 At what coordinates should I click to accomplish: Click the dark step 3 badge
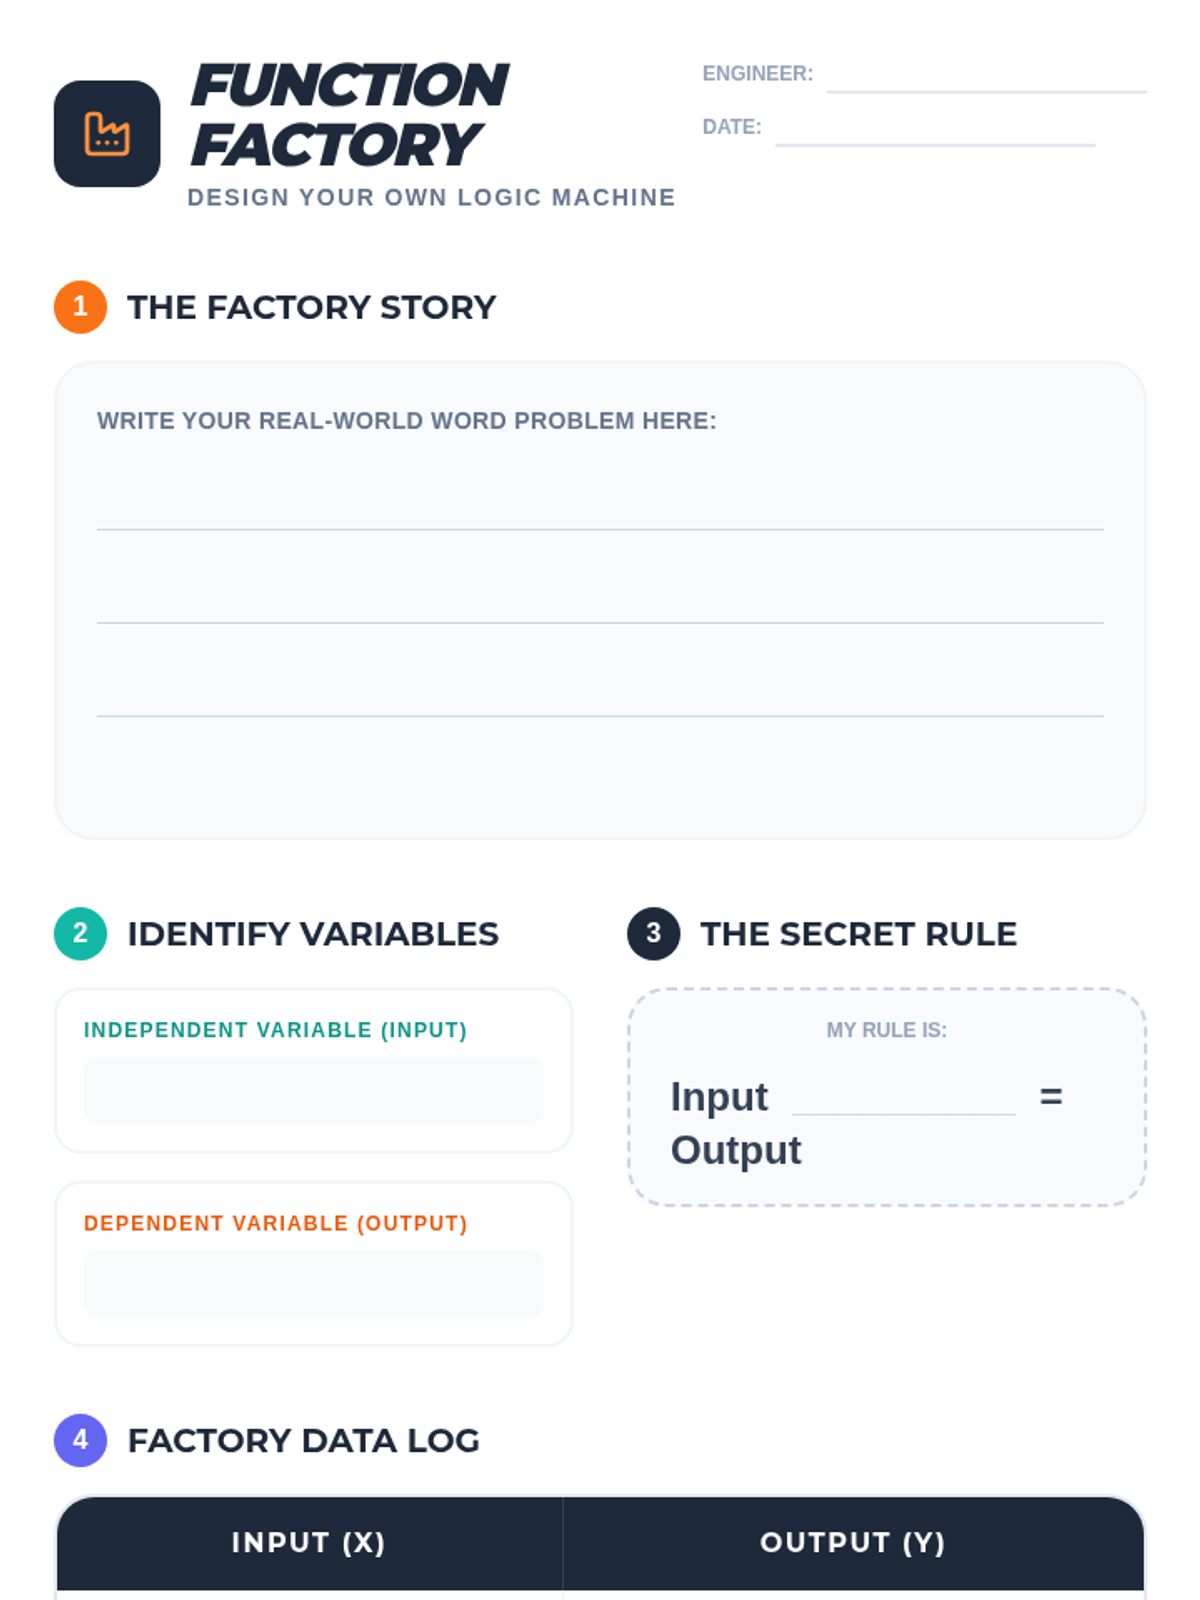click(653, 933)
